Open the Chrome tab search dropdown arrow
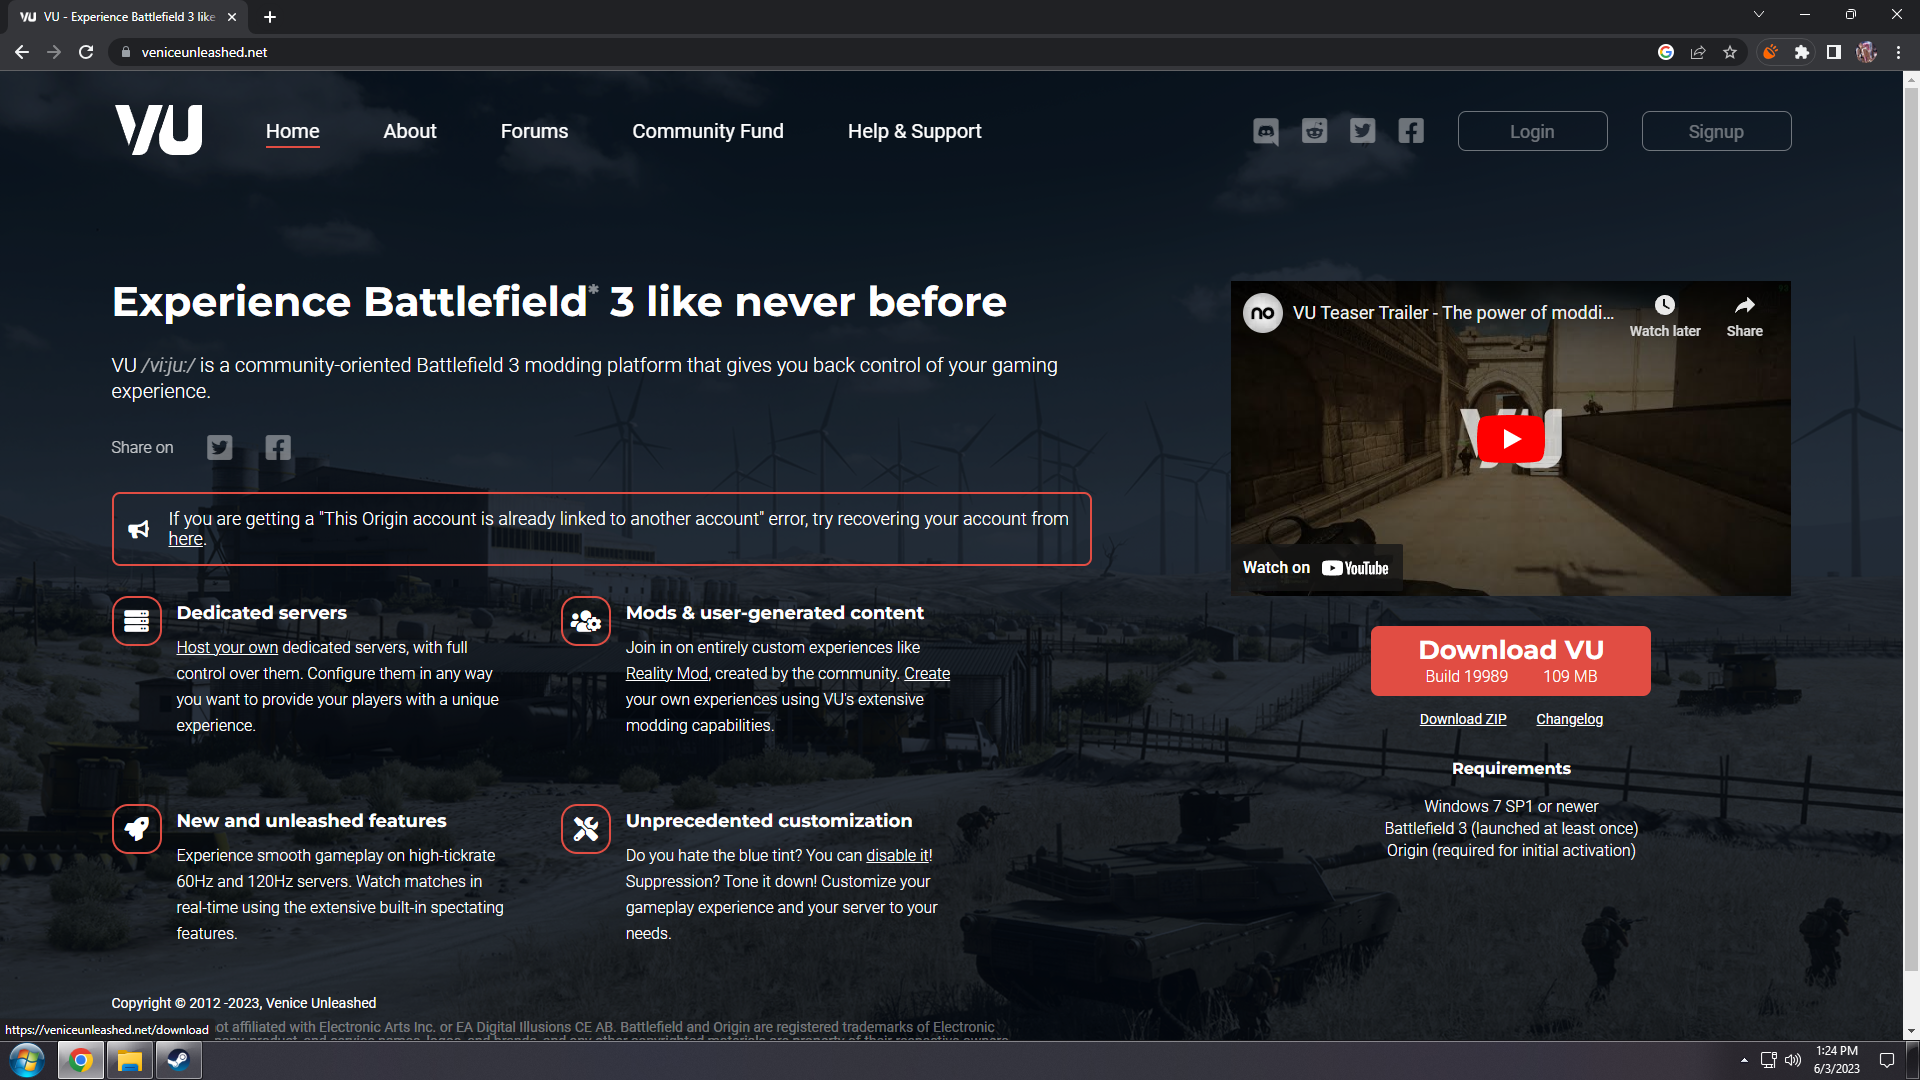This screenshot has width=1920, height=1080. click(1759, 14)
